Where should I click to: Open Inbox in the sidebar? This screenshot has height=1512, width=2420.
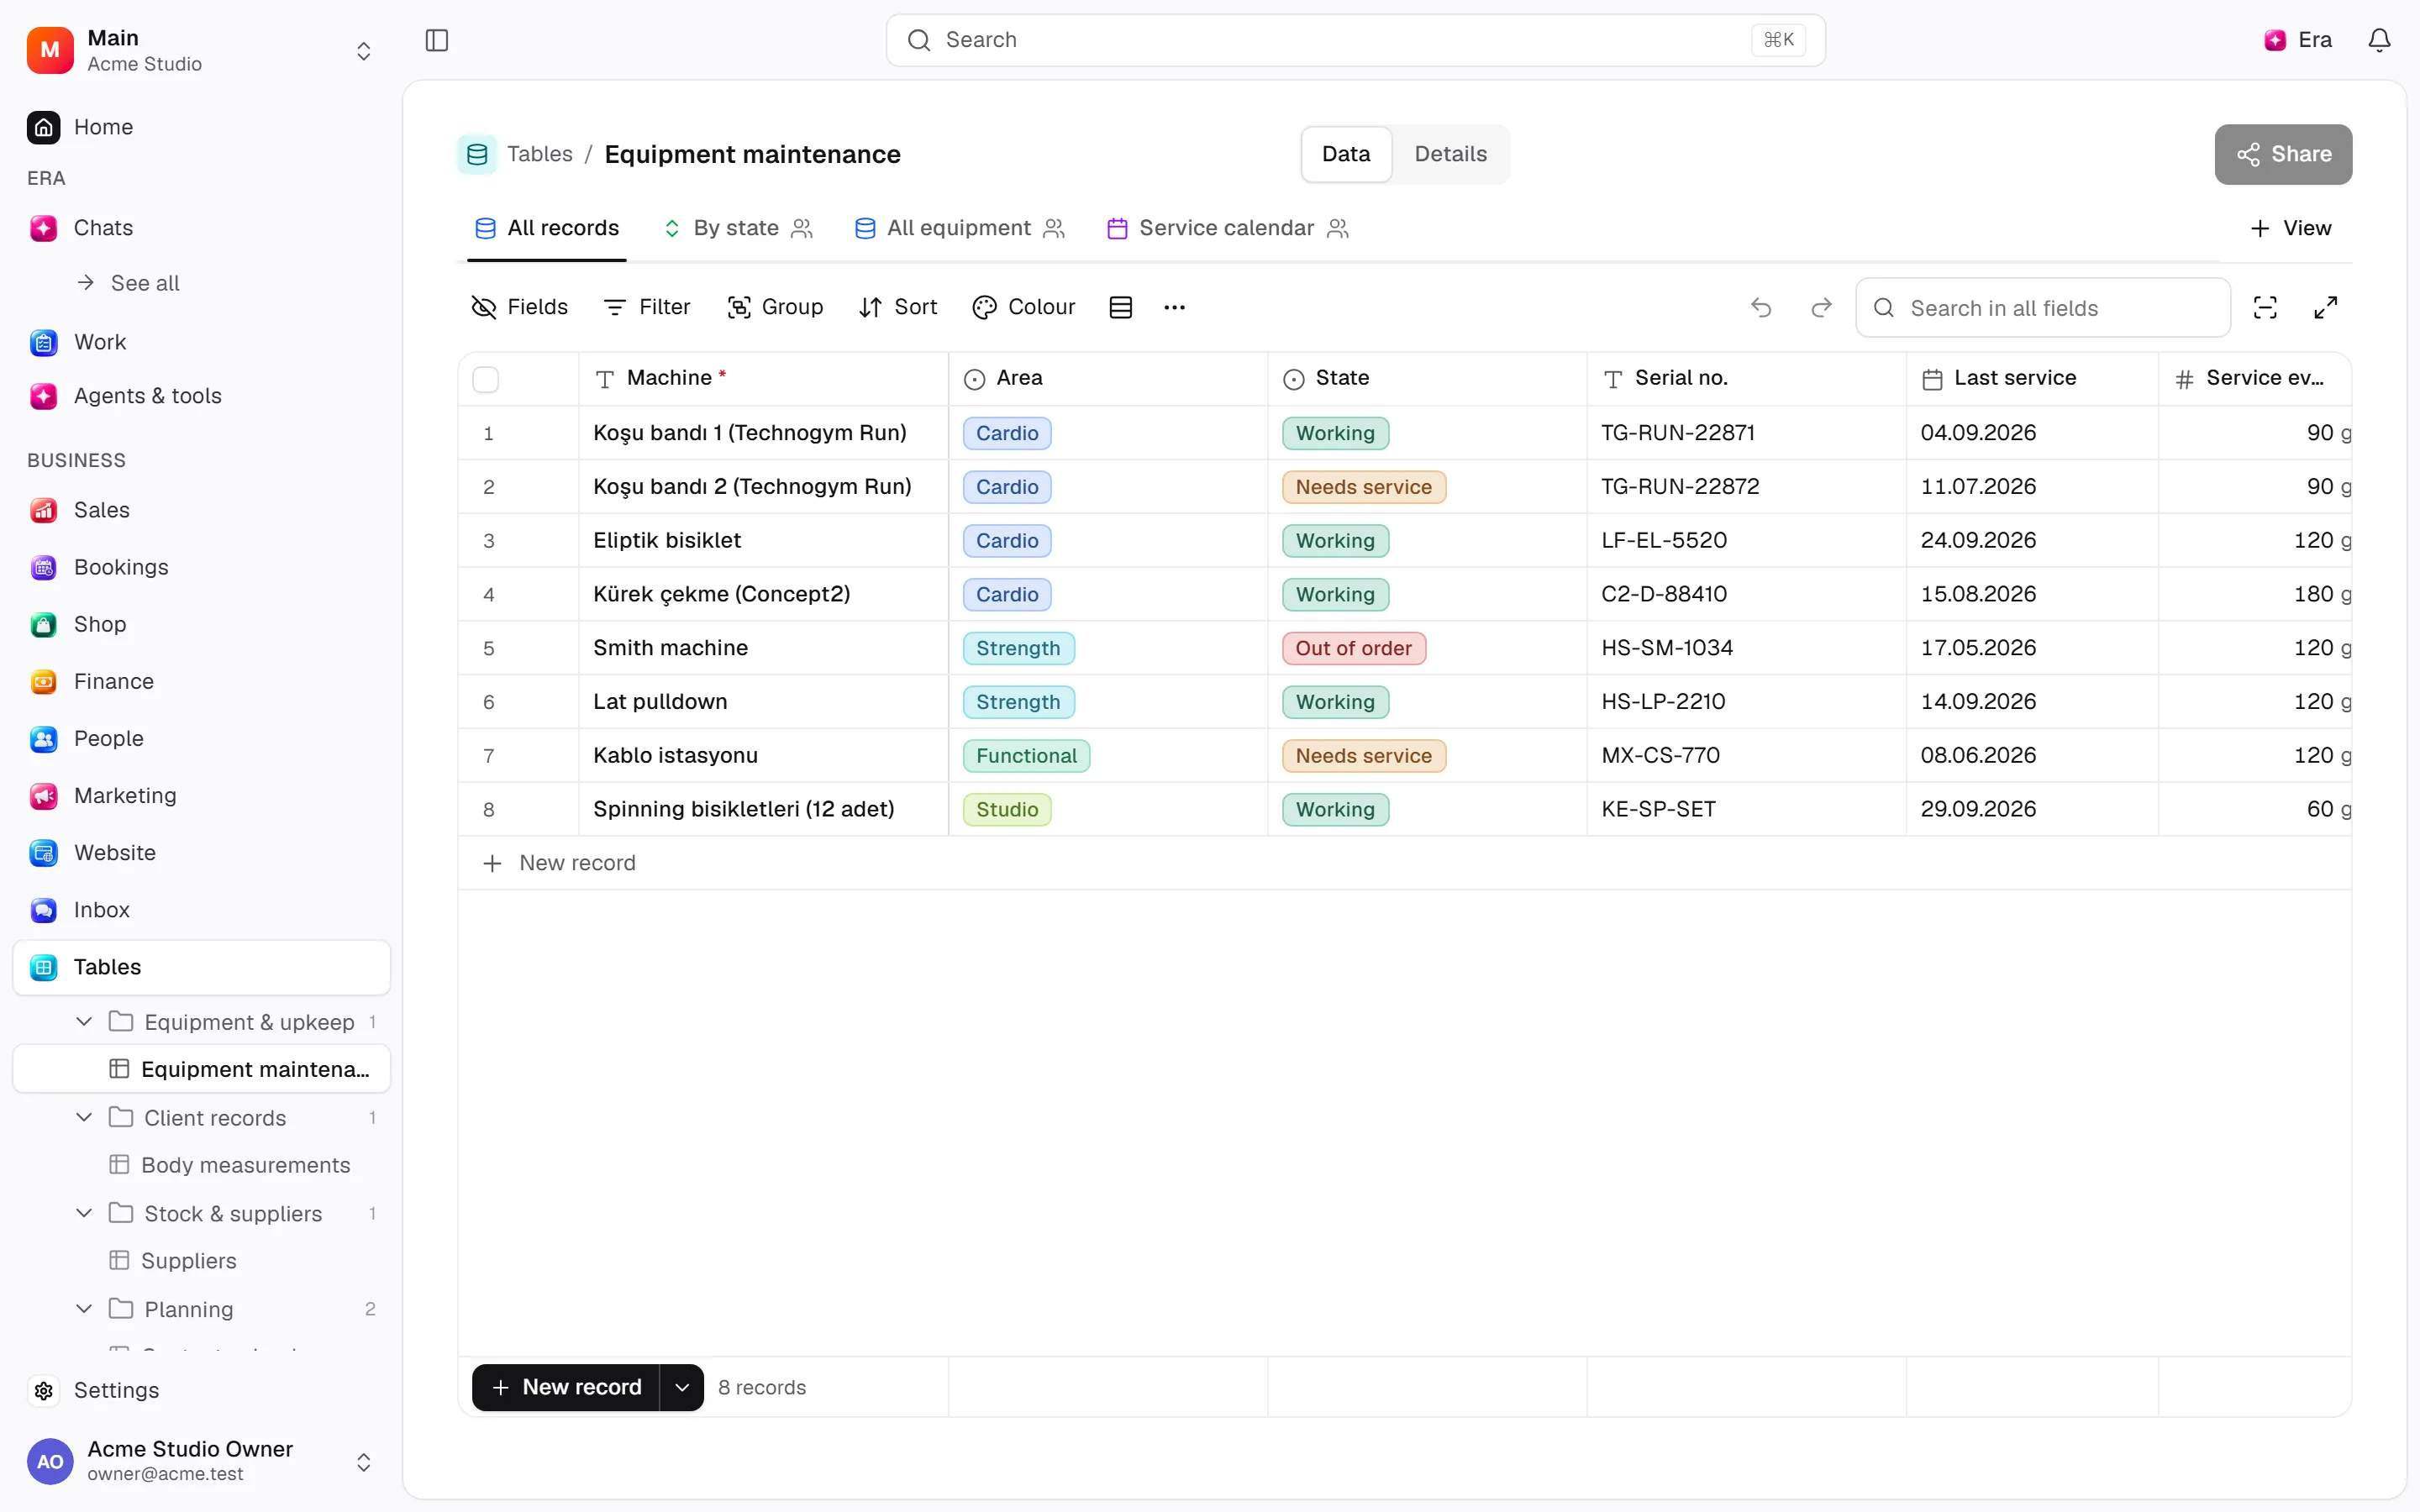[x=201, y=909]
